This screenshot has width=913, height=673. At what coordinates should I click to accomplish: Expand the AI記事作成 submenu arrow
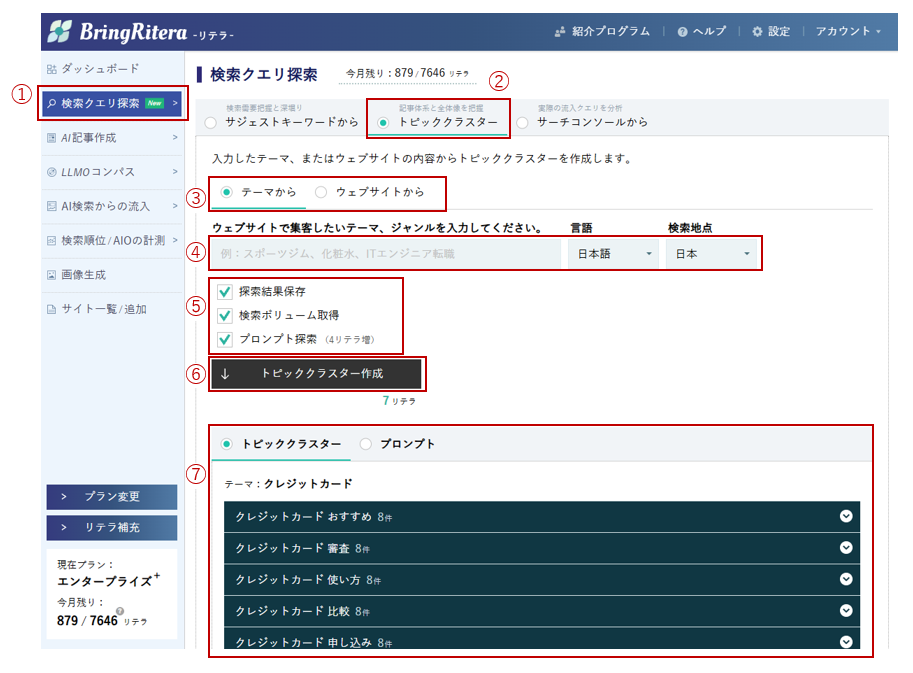click(x=175, y=137)
